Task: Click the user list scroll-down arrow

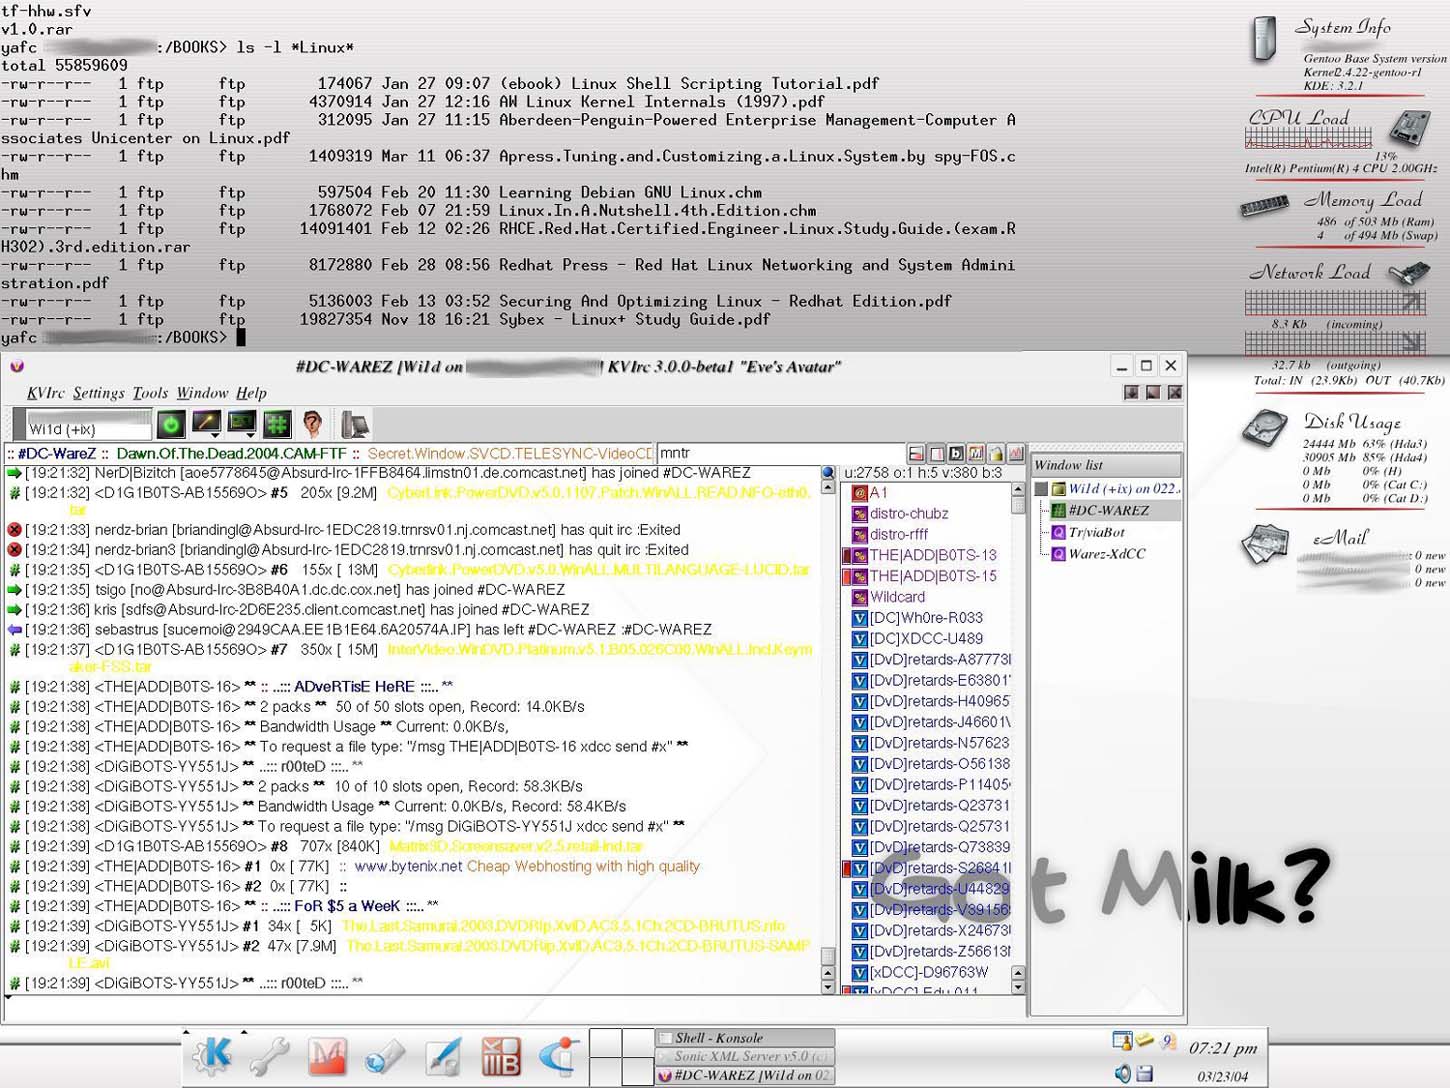Action: pos(1018,988)
